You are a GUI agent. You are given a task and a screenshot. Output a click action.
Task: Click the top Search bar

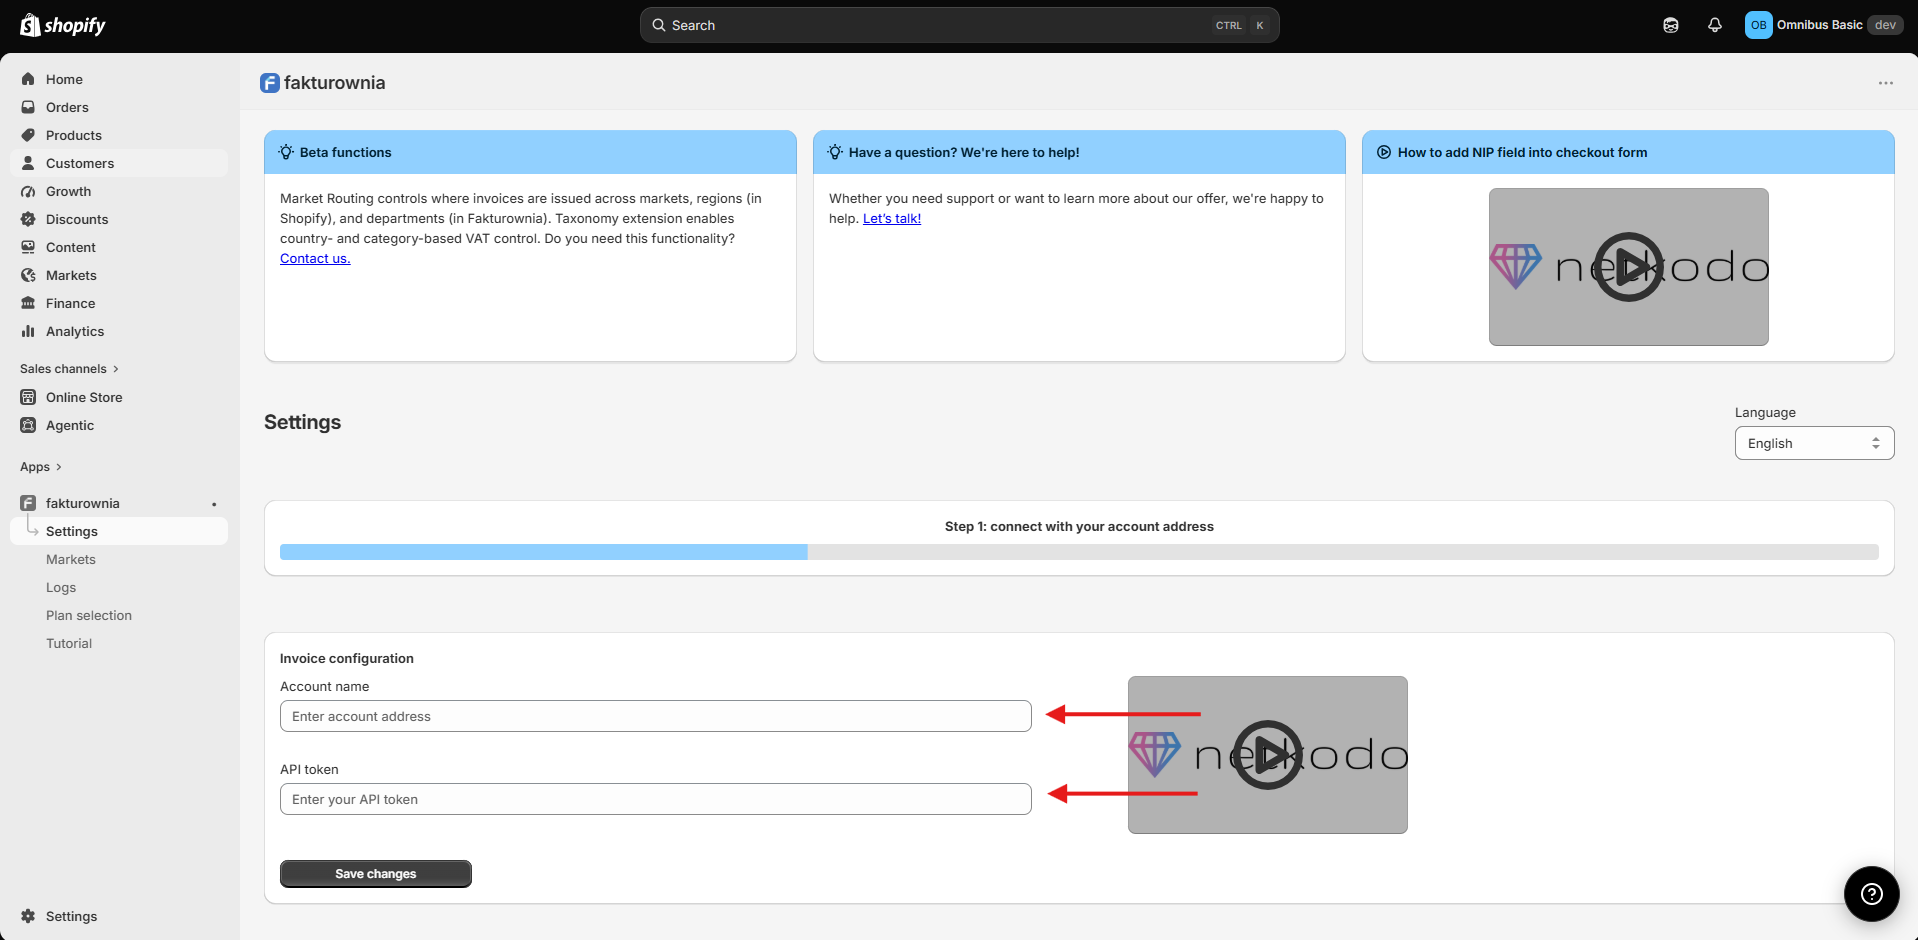coord(960,25)
